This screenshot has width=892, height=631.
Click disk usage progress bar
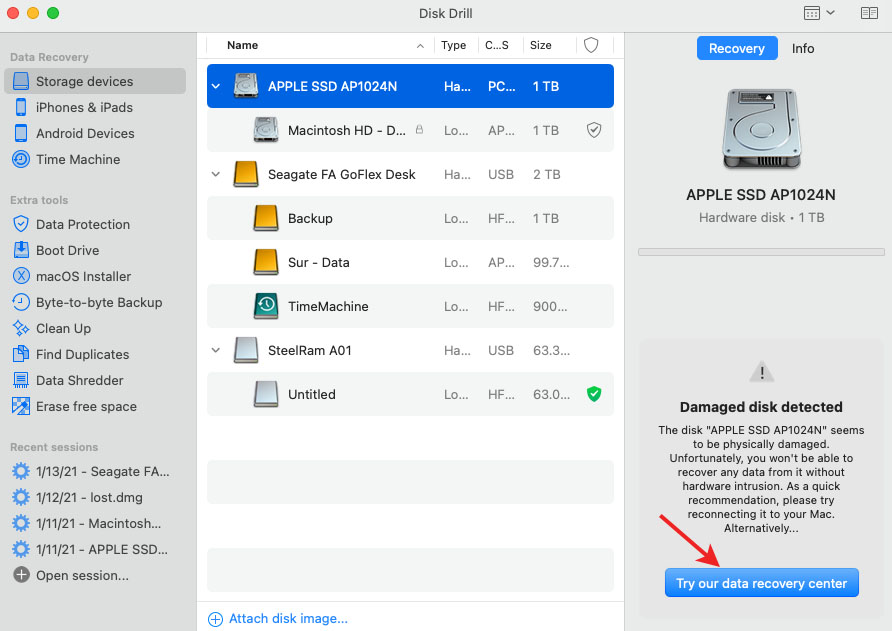point(761,251)
